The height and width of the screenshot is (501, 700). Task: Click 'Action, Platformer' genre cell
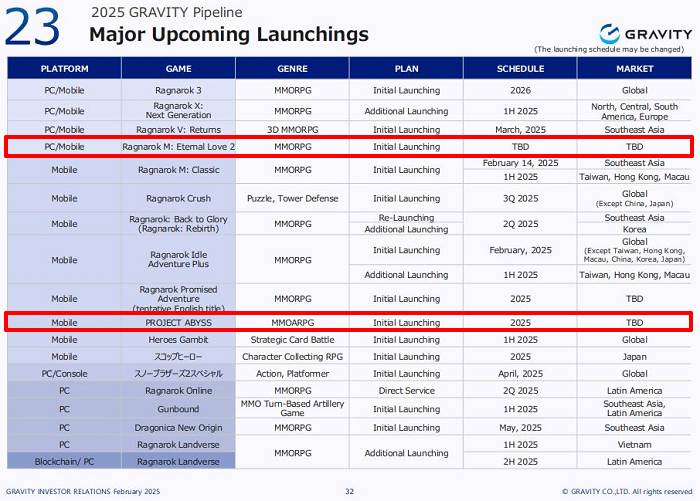(292, 374)
